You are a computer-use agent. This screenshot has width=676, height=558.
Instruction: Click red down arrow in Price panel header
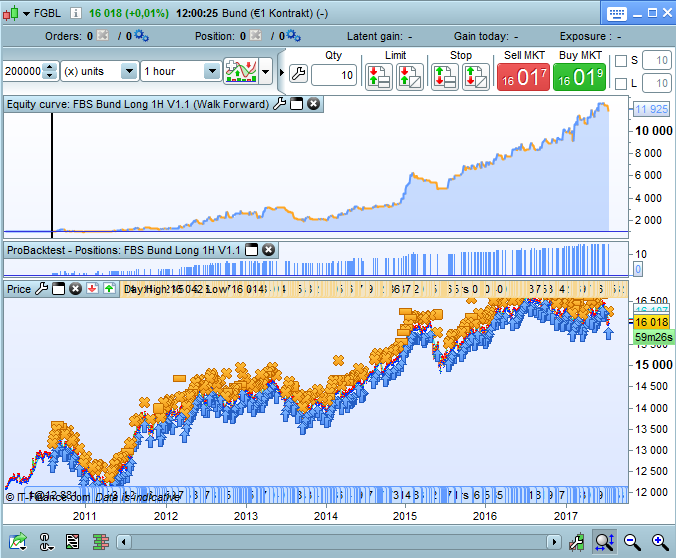[92, 288]
